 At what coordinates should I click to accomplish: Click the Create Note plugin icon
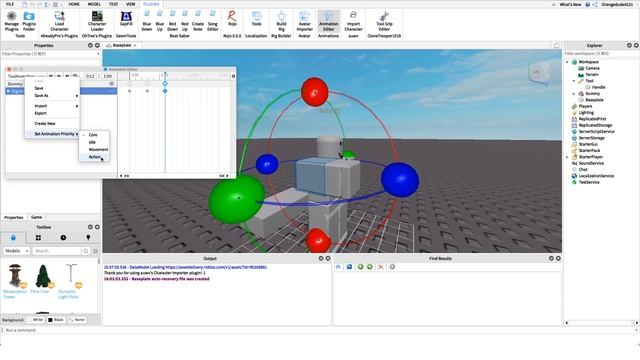(198, 21)
